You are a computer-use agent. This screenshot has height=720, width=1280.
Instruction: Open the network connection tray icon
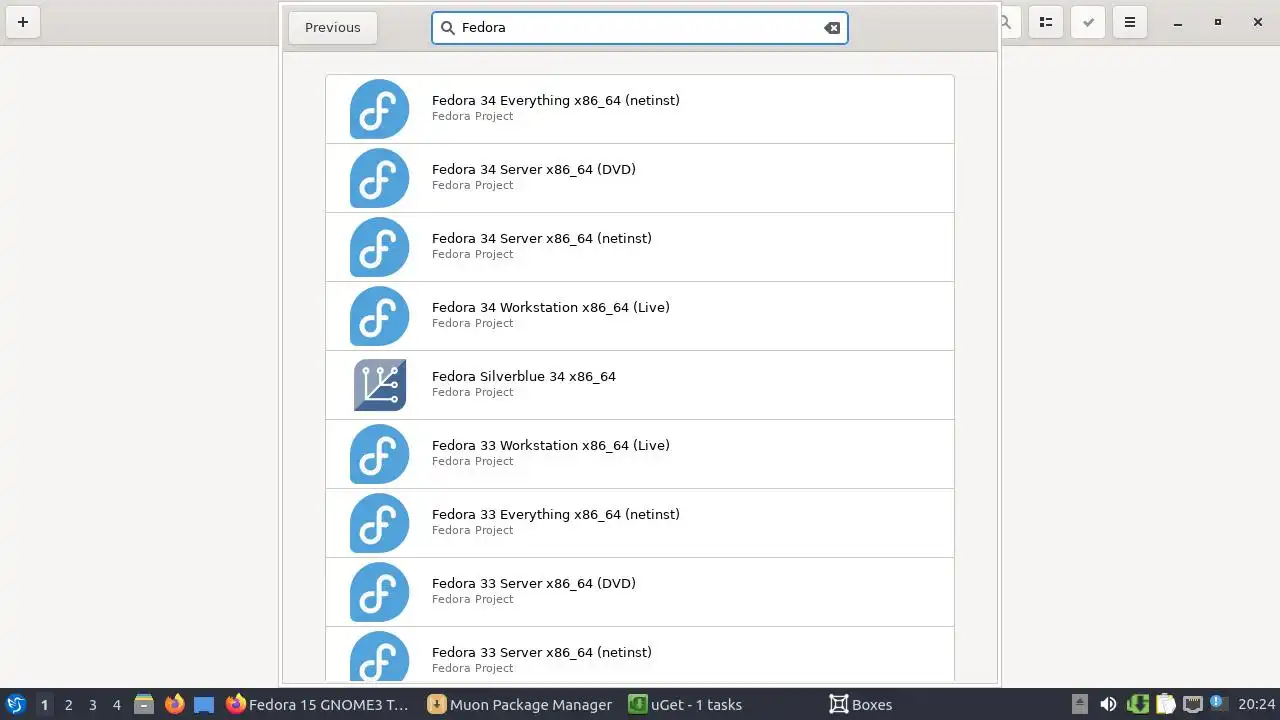[1192, 705]
